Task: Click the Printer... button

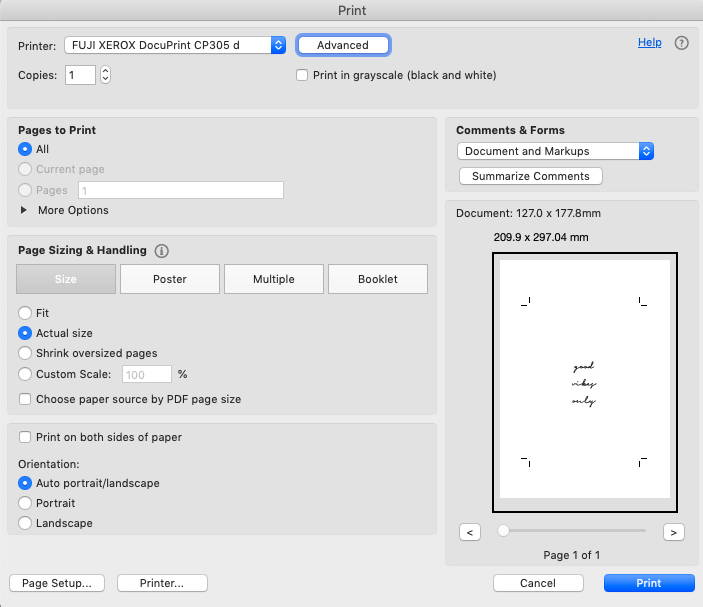Action: (x=162, y=583)
